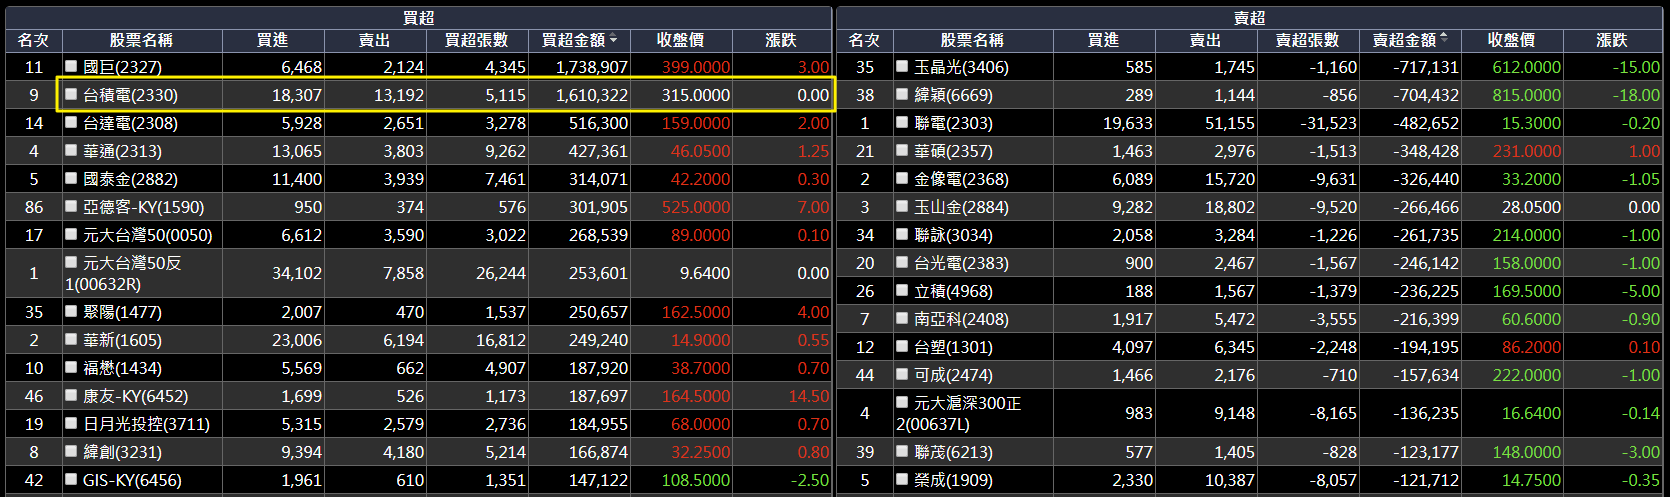Open stock 可成(2474)
Image resolution: width=1670 pixels, height=497 pixels.
pyautogui.click(x=953, y=375)
